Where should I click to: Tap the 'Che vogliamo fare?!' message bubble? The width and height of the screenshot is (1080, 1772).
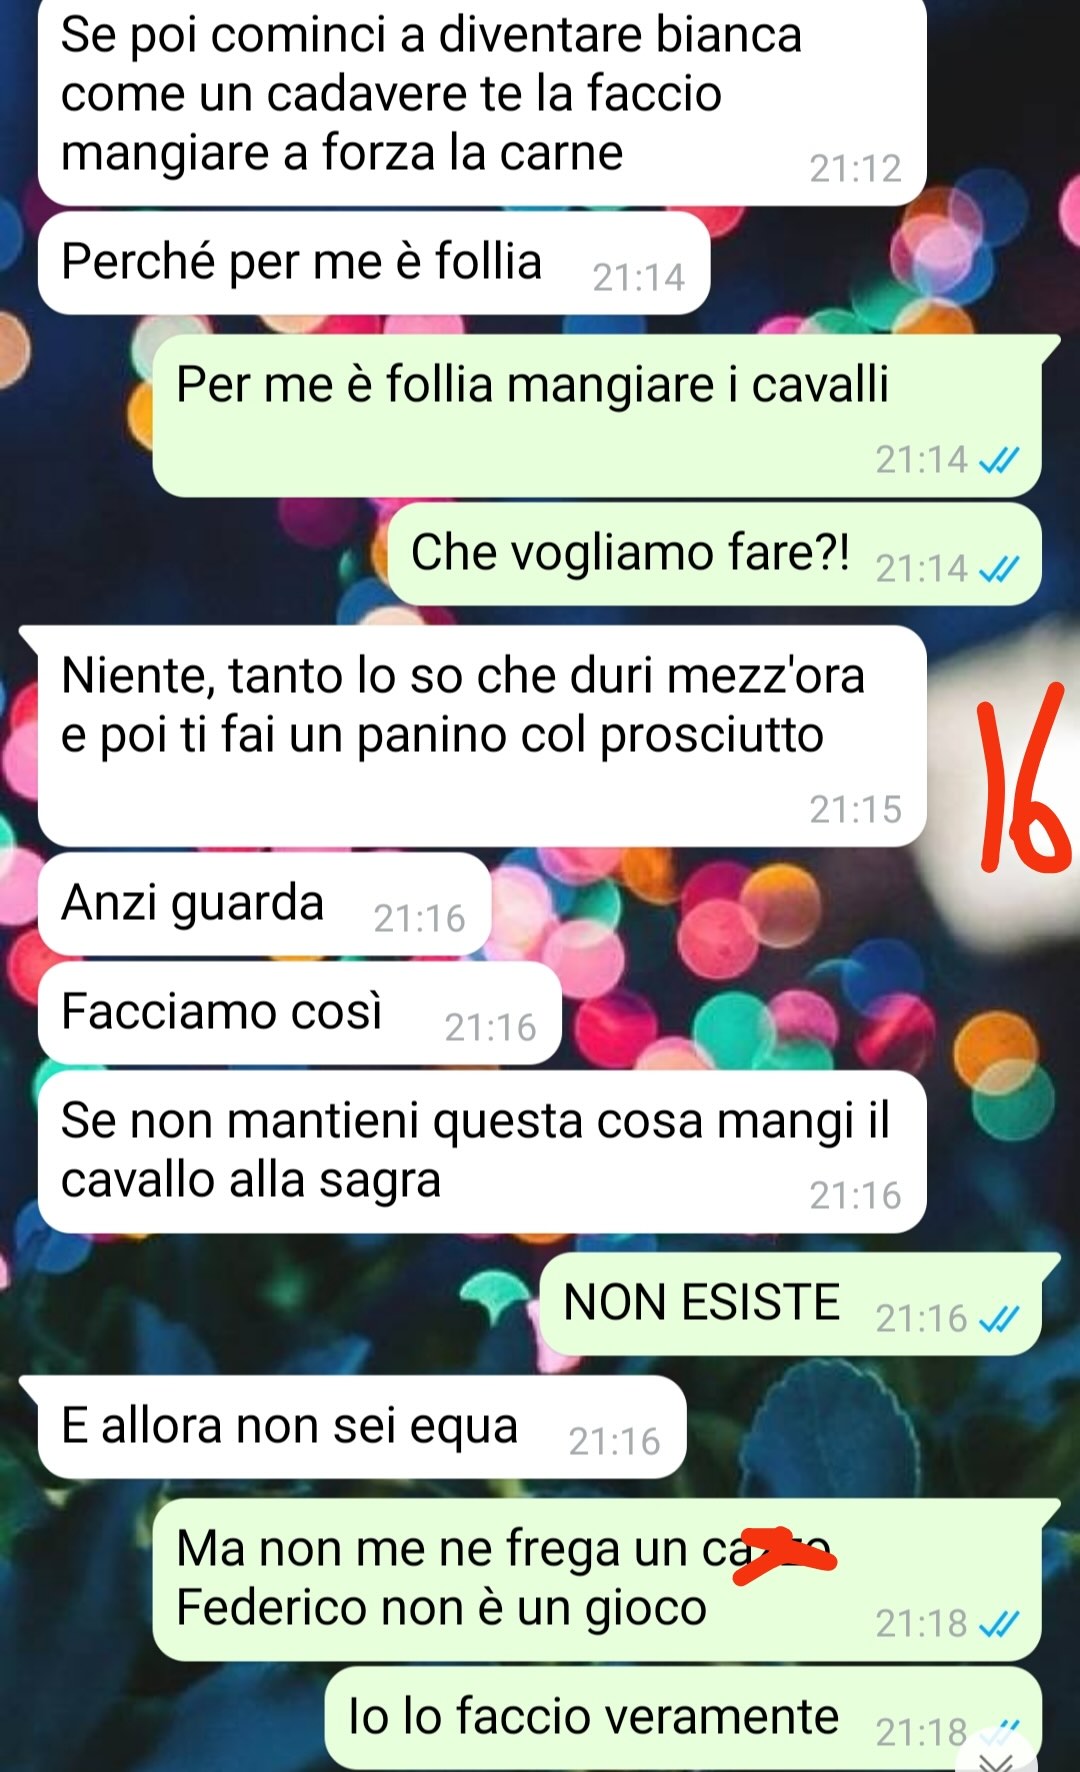(x=714, y=555)
